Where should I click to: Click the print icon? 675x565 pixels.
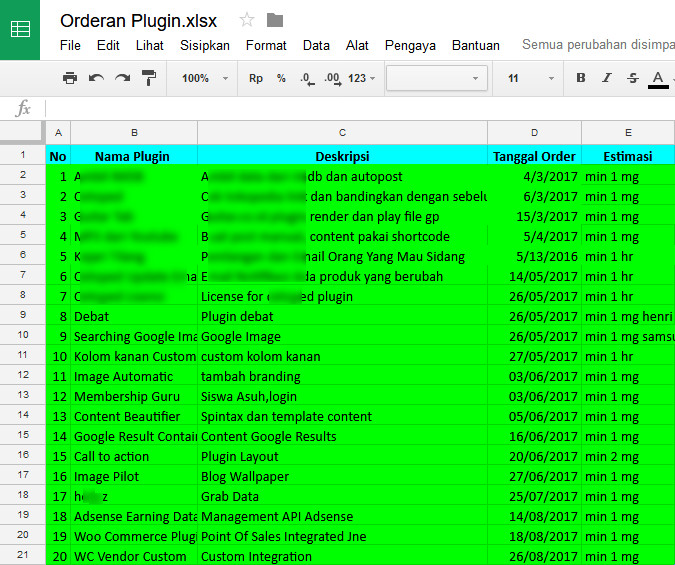coord(70,78)
